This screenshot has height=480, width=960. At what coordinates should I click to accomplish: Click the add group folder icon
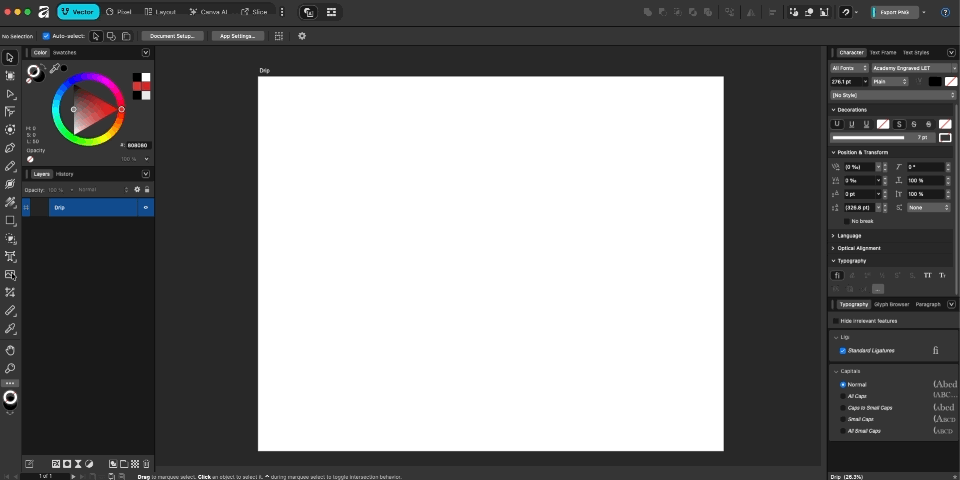coord(124,464)
